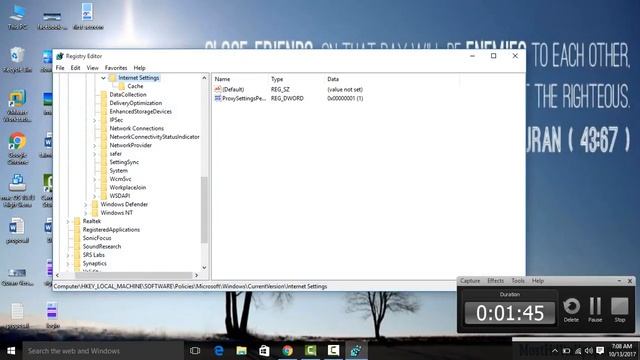The image size is (640, 360).
Task: Select the Cache key folder
Action: pyautogui.click(x=135, y=86)
